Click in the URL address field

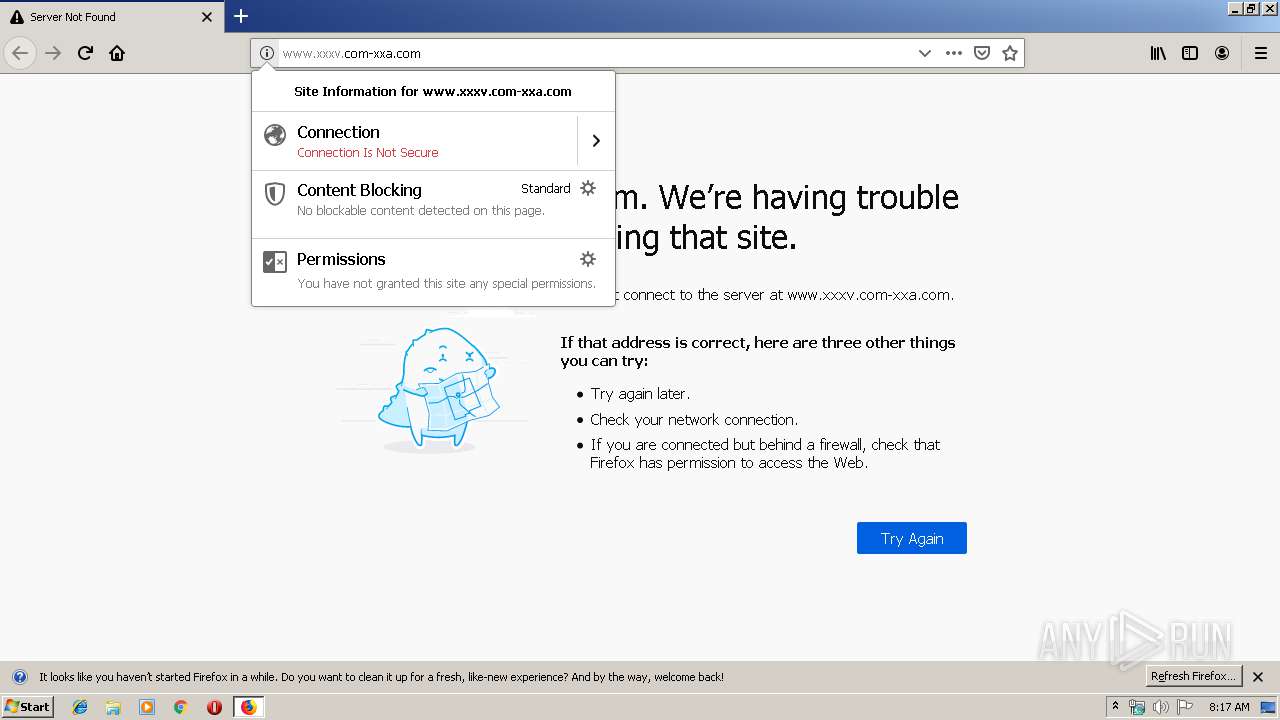pos(595,53)
